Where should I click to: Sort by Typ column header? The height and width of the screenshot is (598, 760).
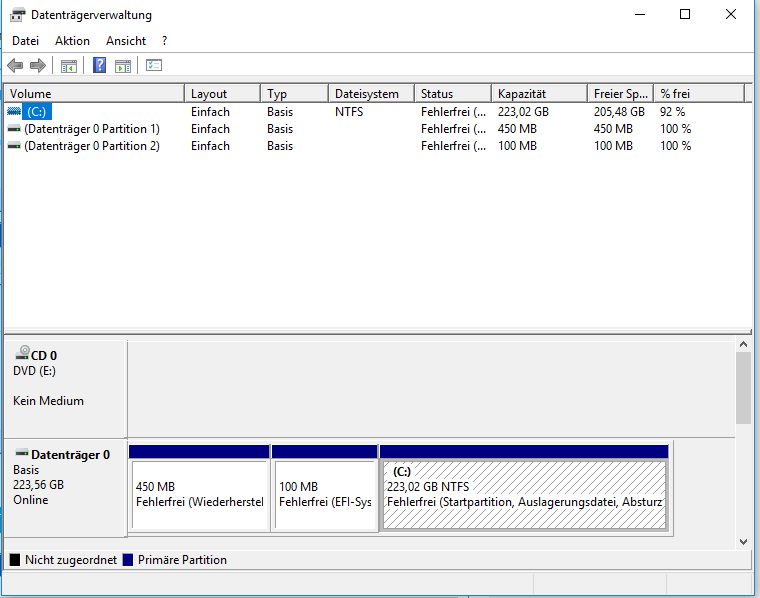295,94
